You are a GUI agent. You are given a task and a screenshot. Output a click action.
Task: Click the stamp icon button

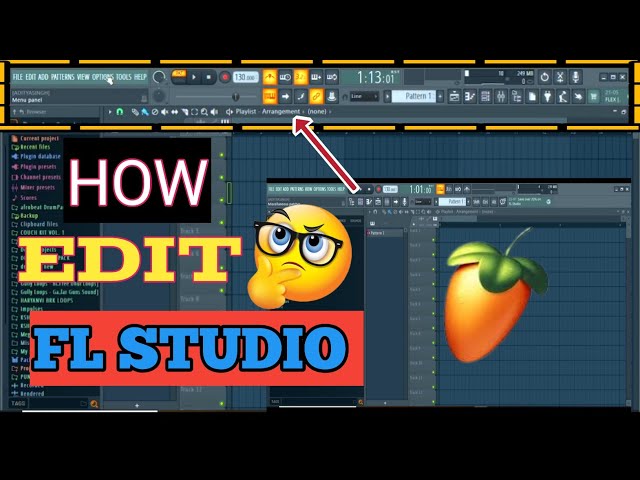[x=331, y=96]
